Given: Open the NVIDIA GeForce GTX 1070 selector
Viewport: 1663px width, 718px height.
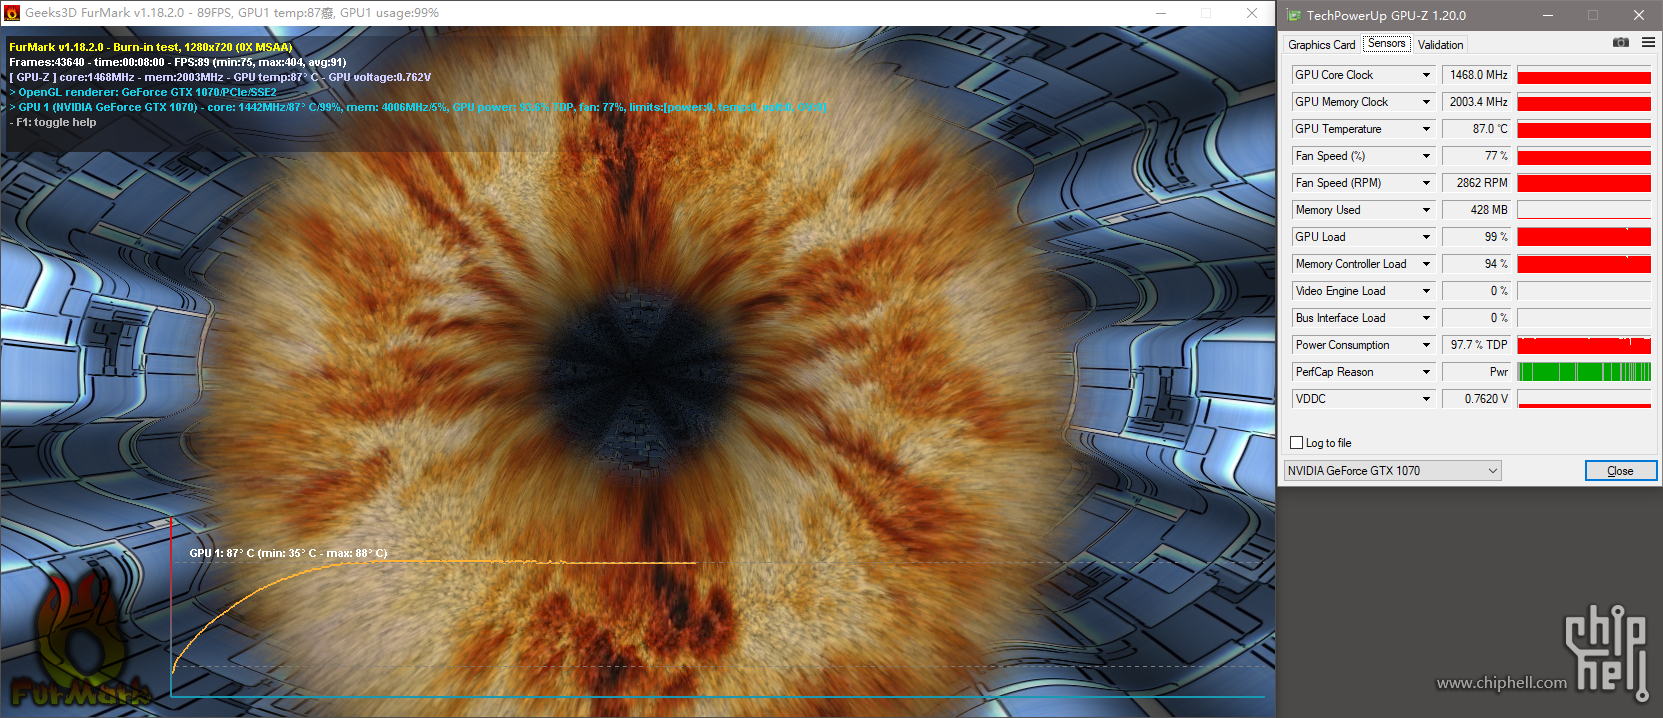Looking at the screenshot, I should click(1393, 471).
